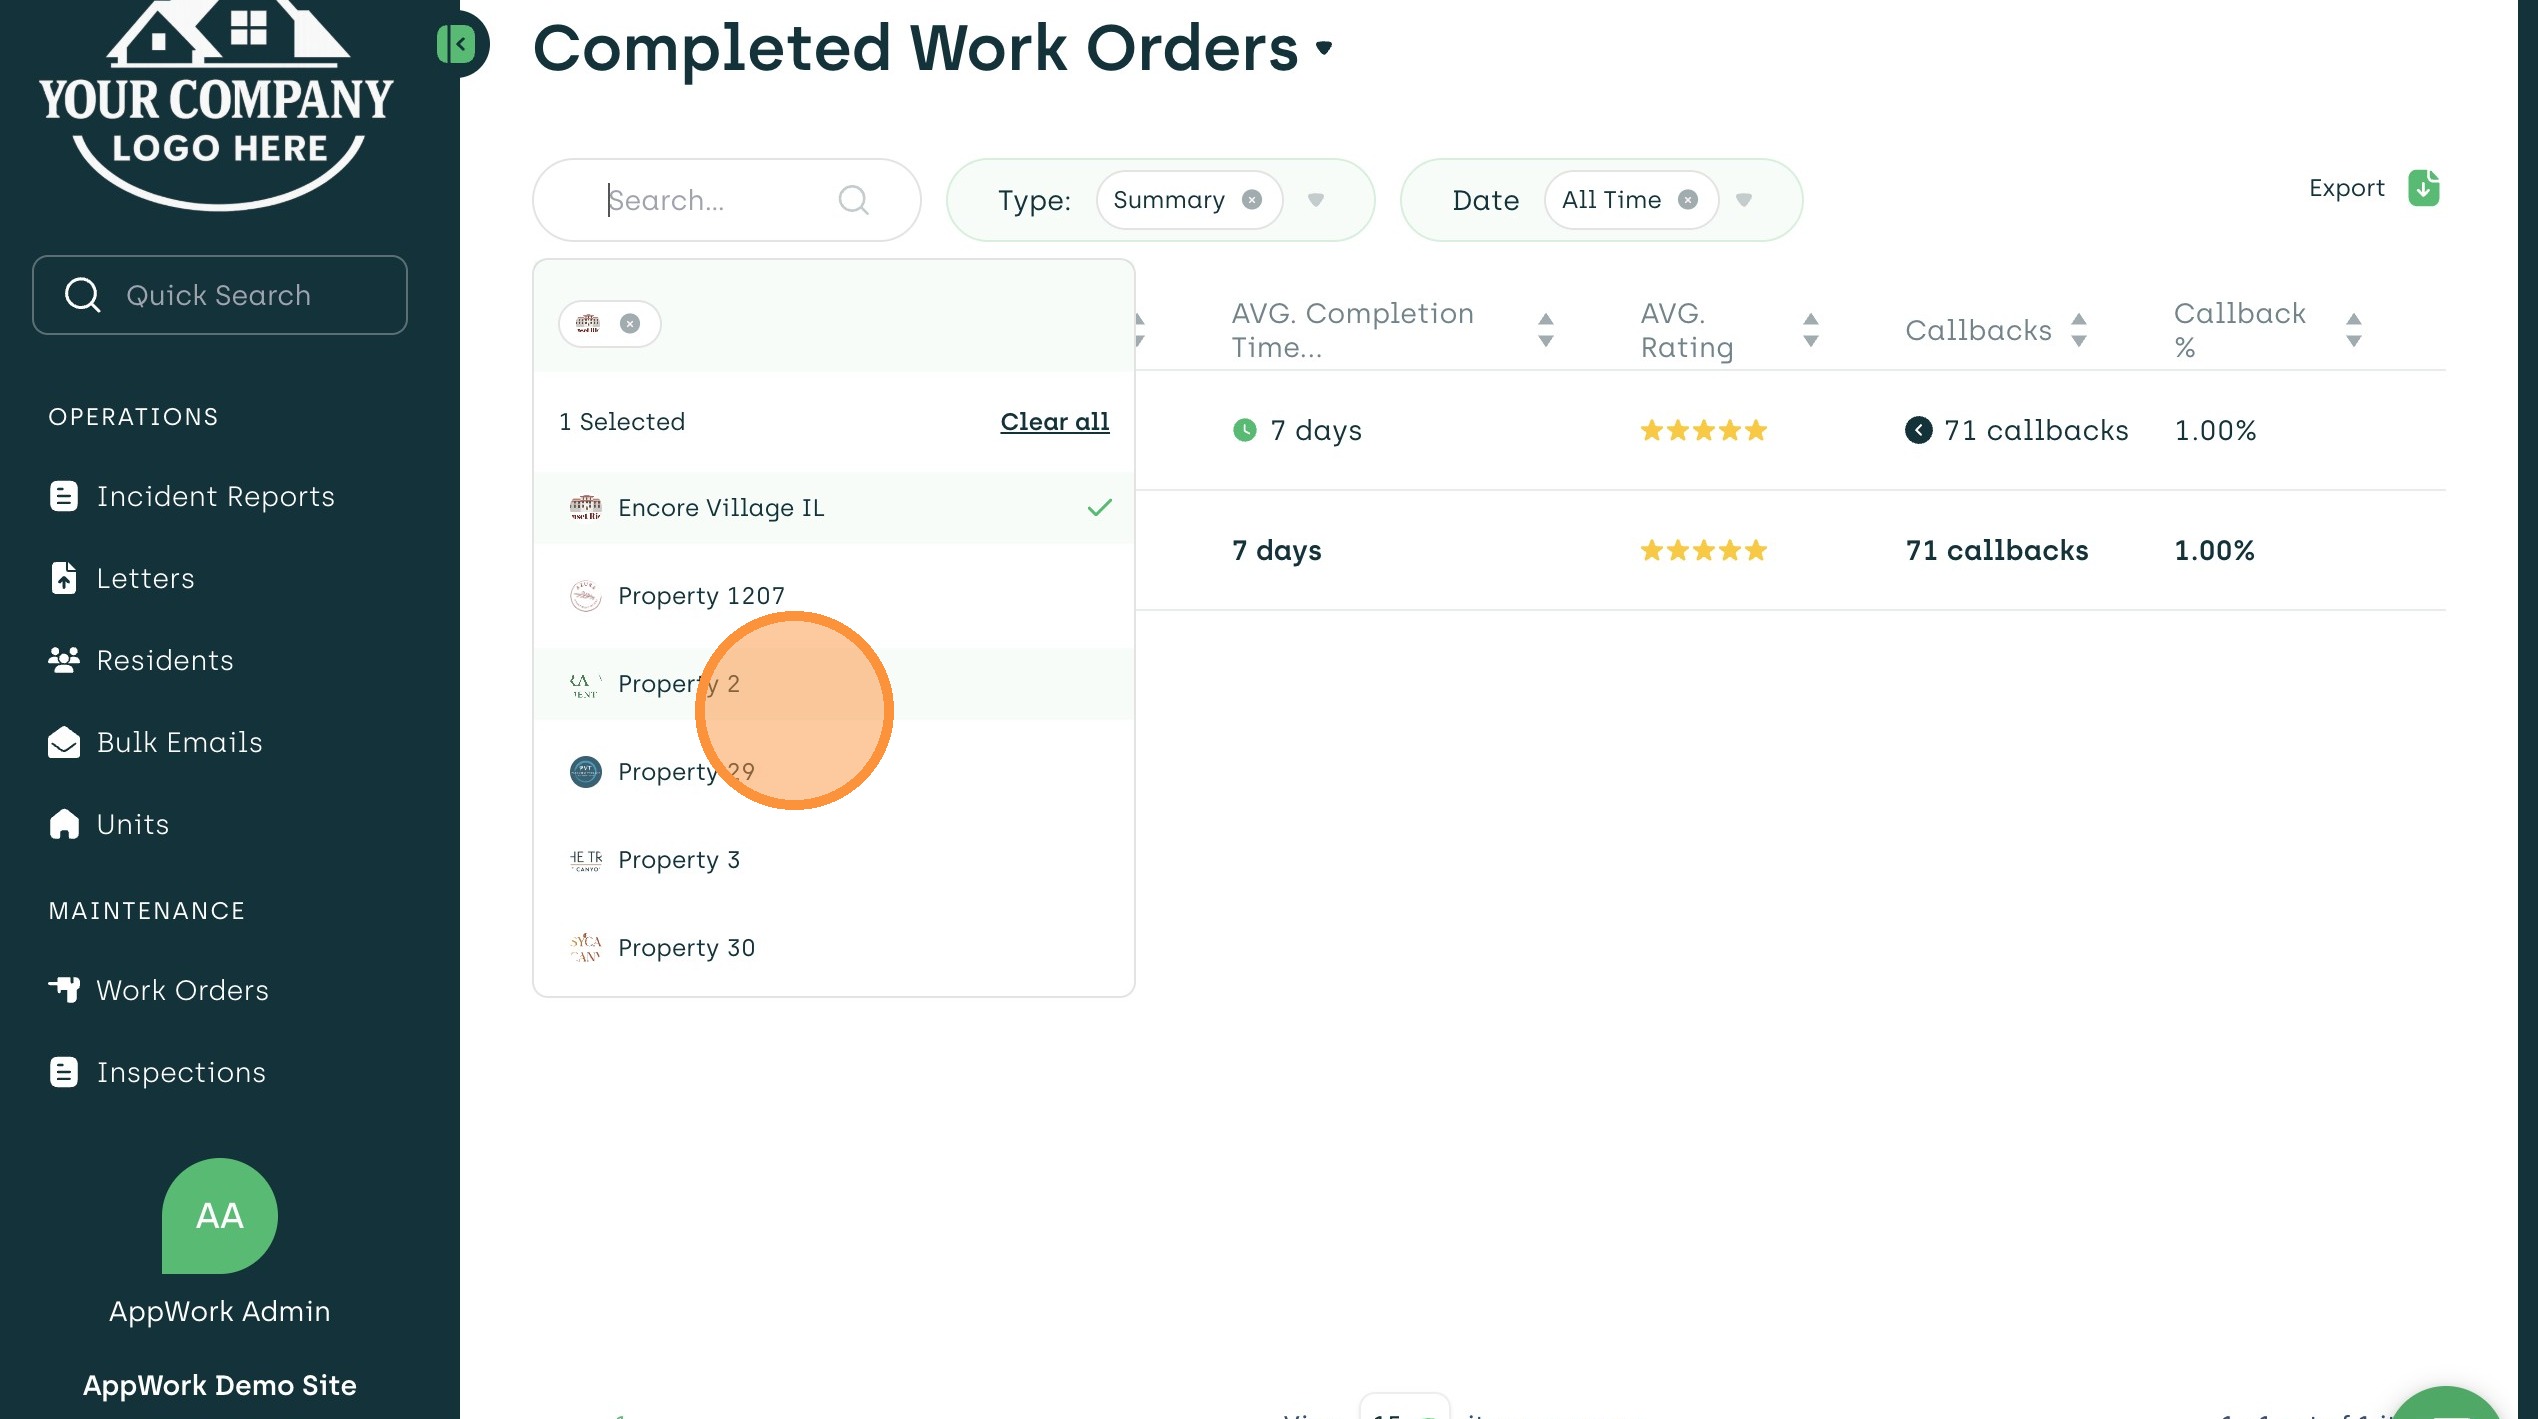
Task: Expand the Type filter dropdown arrow
Action: [x=1316, y=200]
